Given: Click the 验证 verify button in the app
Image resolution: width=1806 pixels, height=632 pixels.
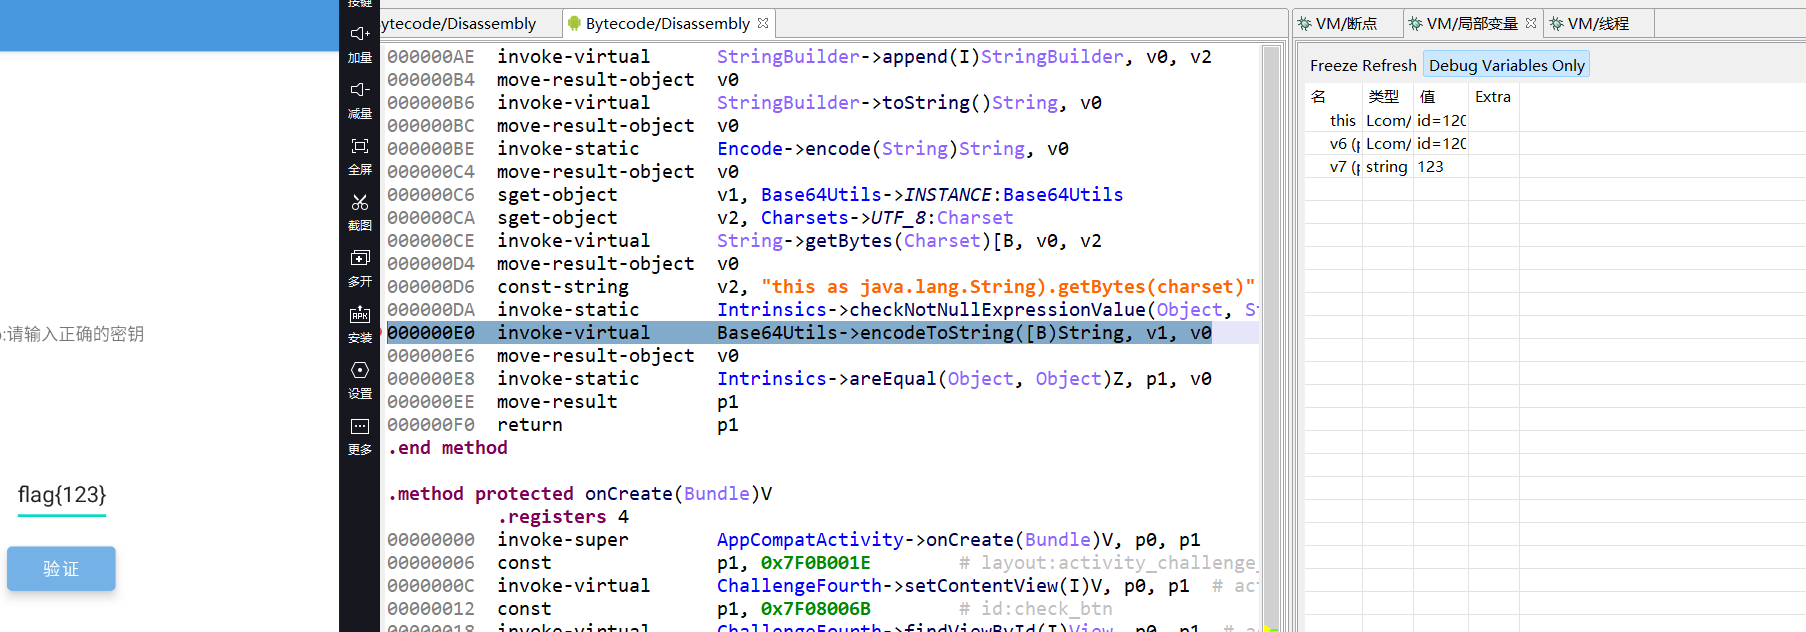Looking at the screenshot, I should tap(61, 568).
